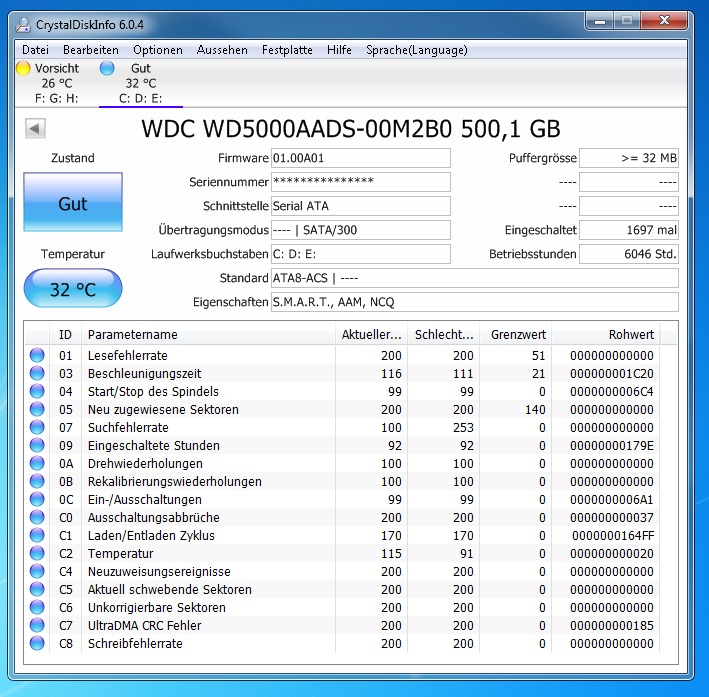Click status orb for Lesefehlerrate row

[x=37, y=355]
